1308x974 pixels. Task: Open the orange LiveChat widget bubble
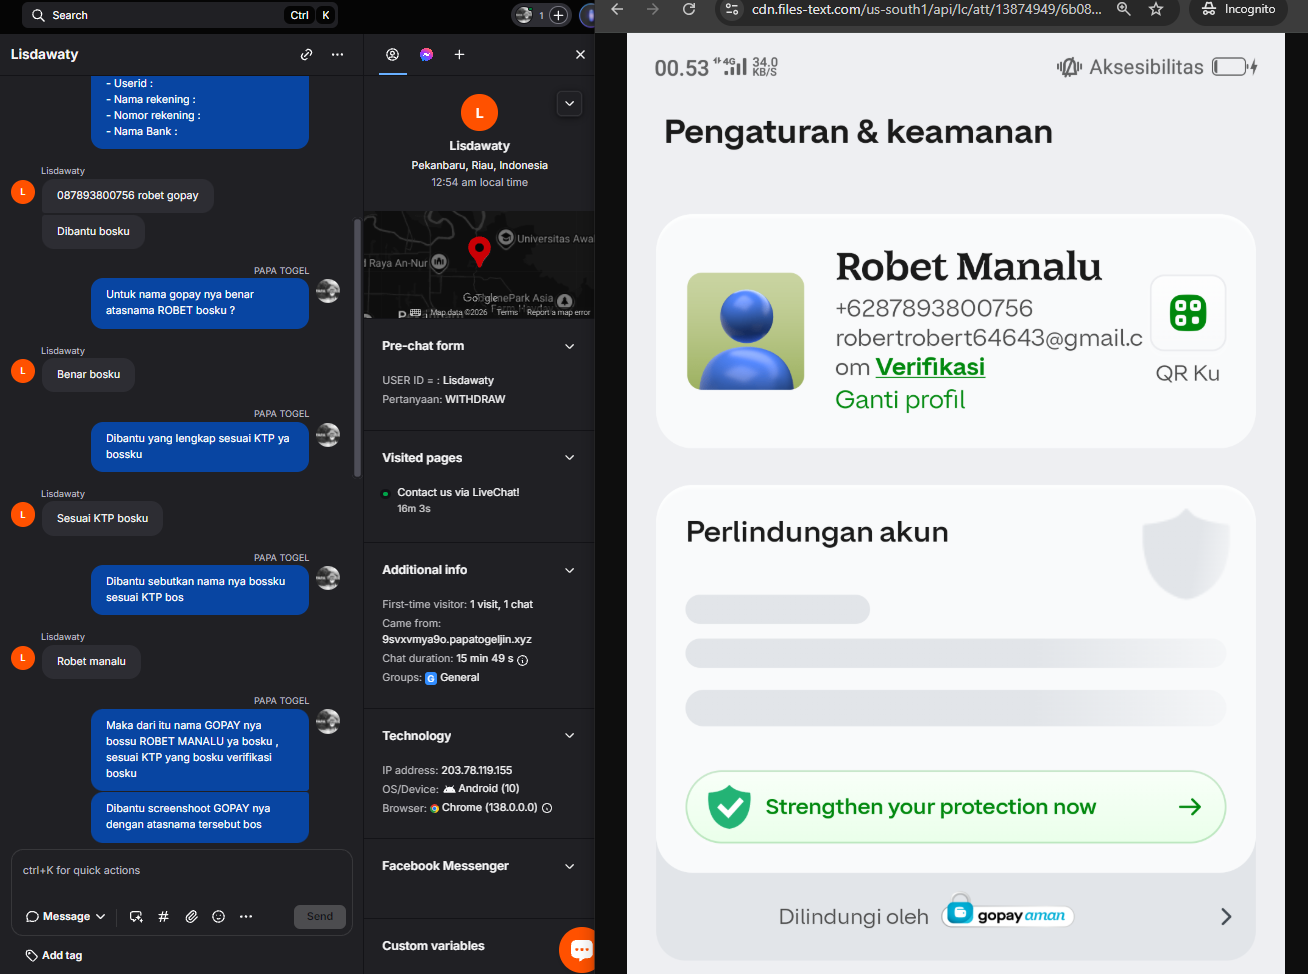click(580, 949)
